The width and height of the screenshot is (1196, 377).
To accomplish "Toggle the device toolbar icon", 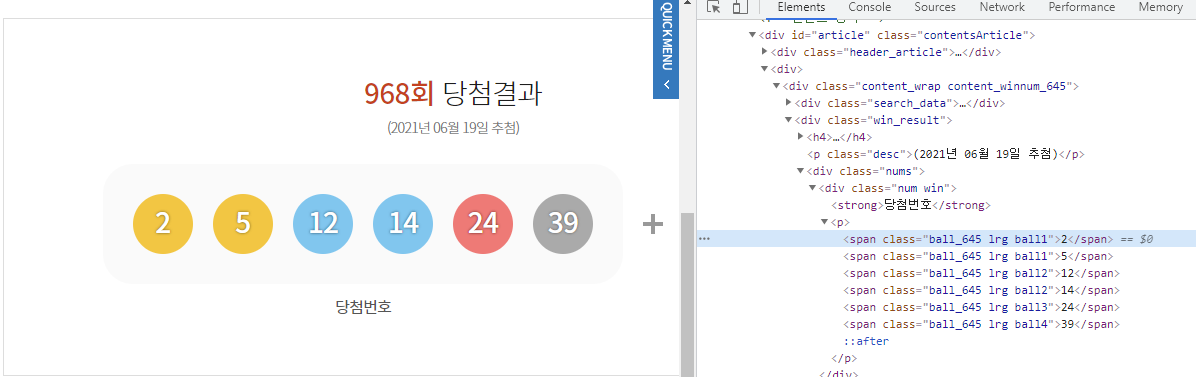I will pyautogui.click(x=739, y=7).
